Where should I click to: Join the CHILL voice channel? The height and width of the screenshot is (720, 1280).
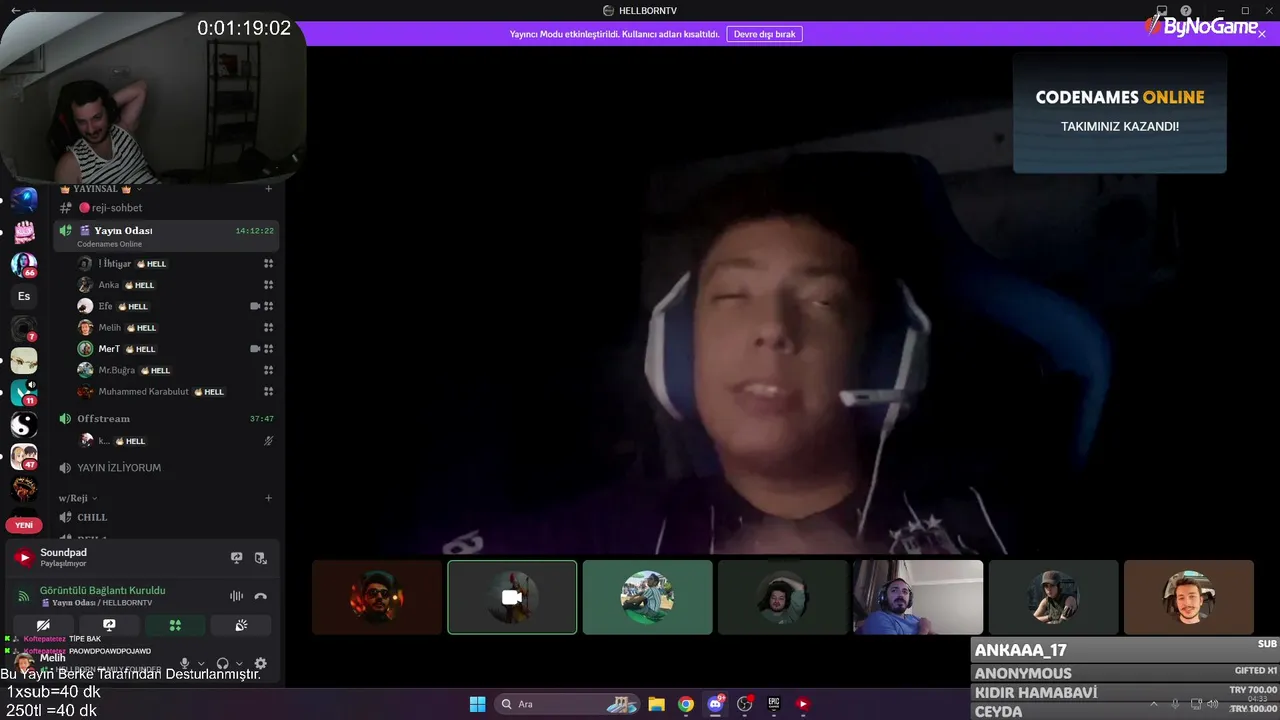point(166,517)
